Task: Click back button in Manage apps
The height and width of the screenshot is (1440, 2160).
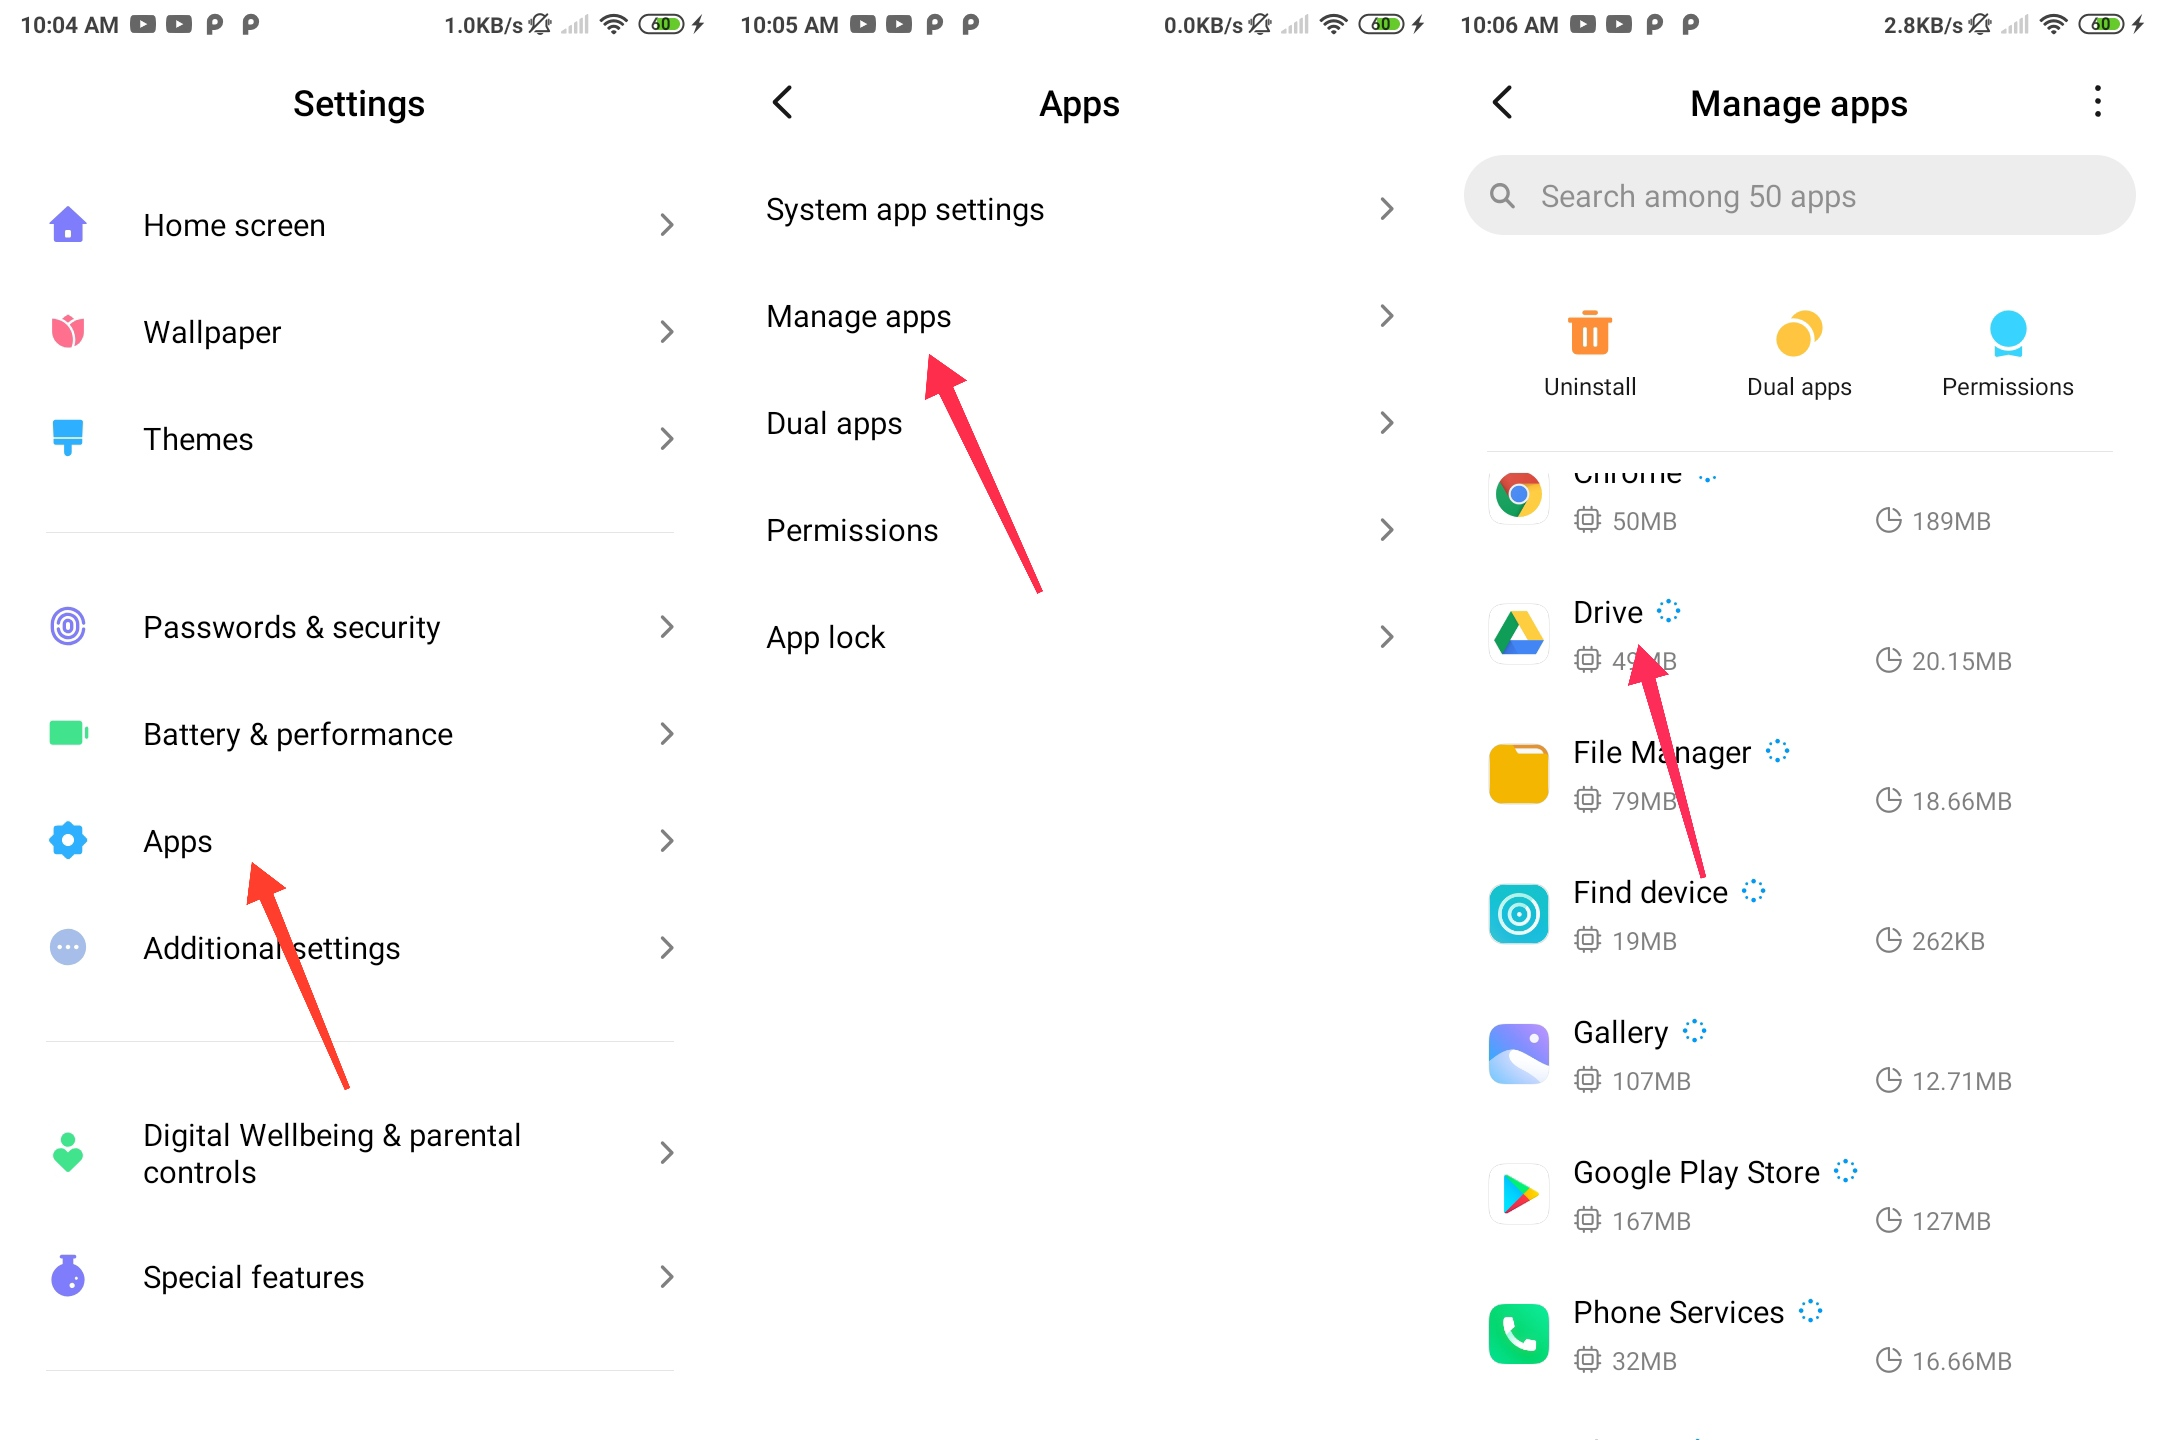Action: [1493, 103]
